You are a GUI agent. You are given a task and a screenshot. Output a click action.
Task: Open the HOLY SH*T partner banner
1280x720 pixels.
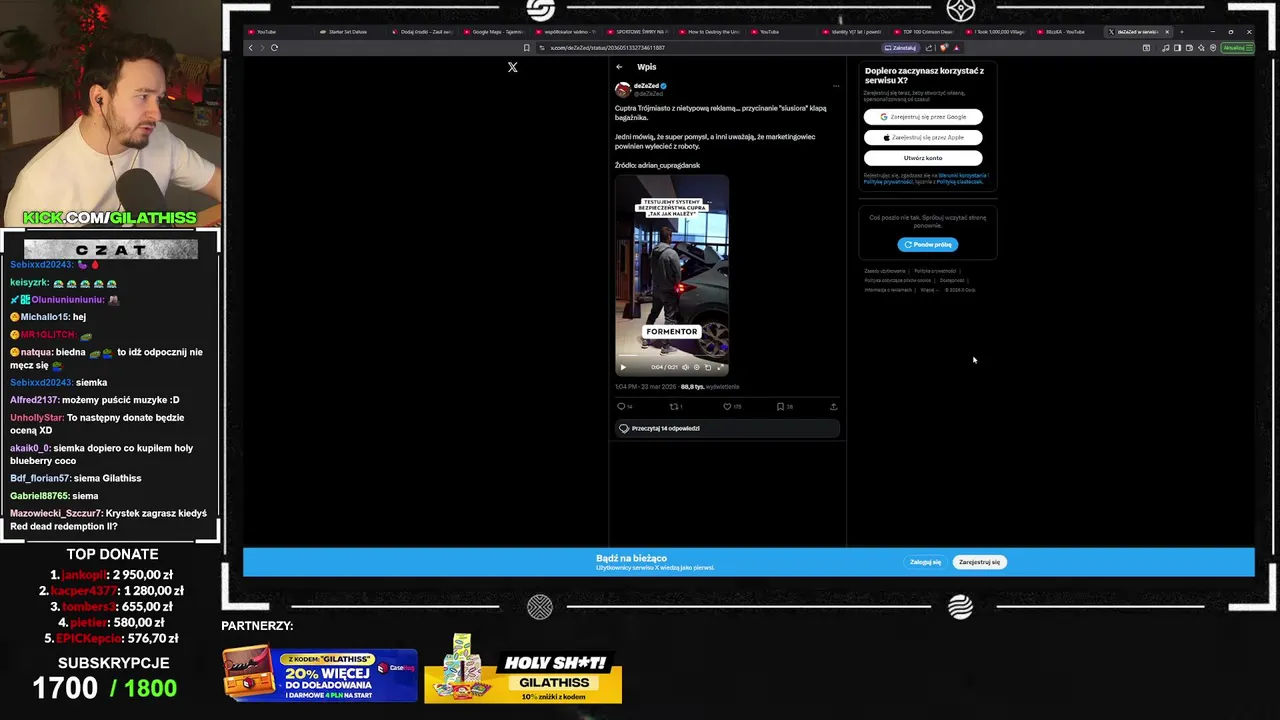pos(523,670)
